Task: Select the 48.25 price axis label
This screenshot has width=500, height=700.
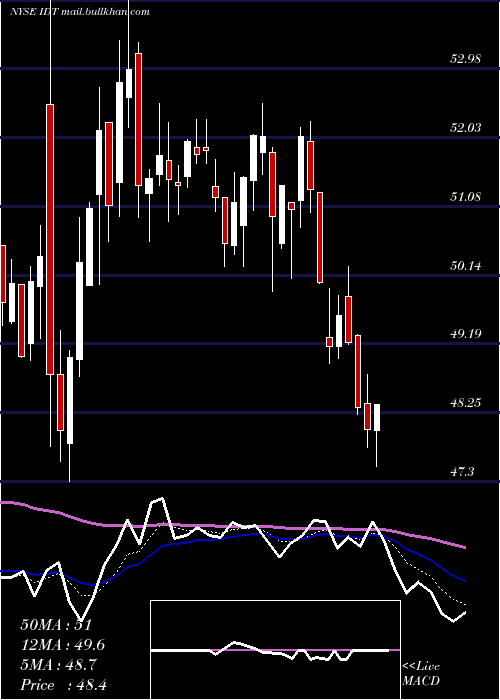Action: [465, 403]
